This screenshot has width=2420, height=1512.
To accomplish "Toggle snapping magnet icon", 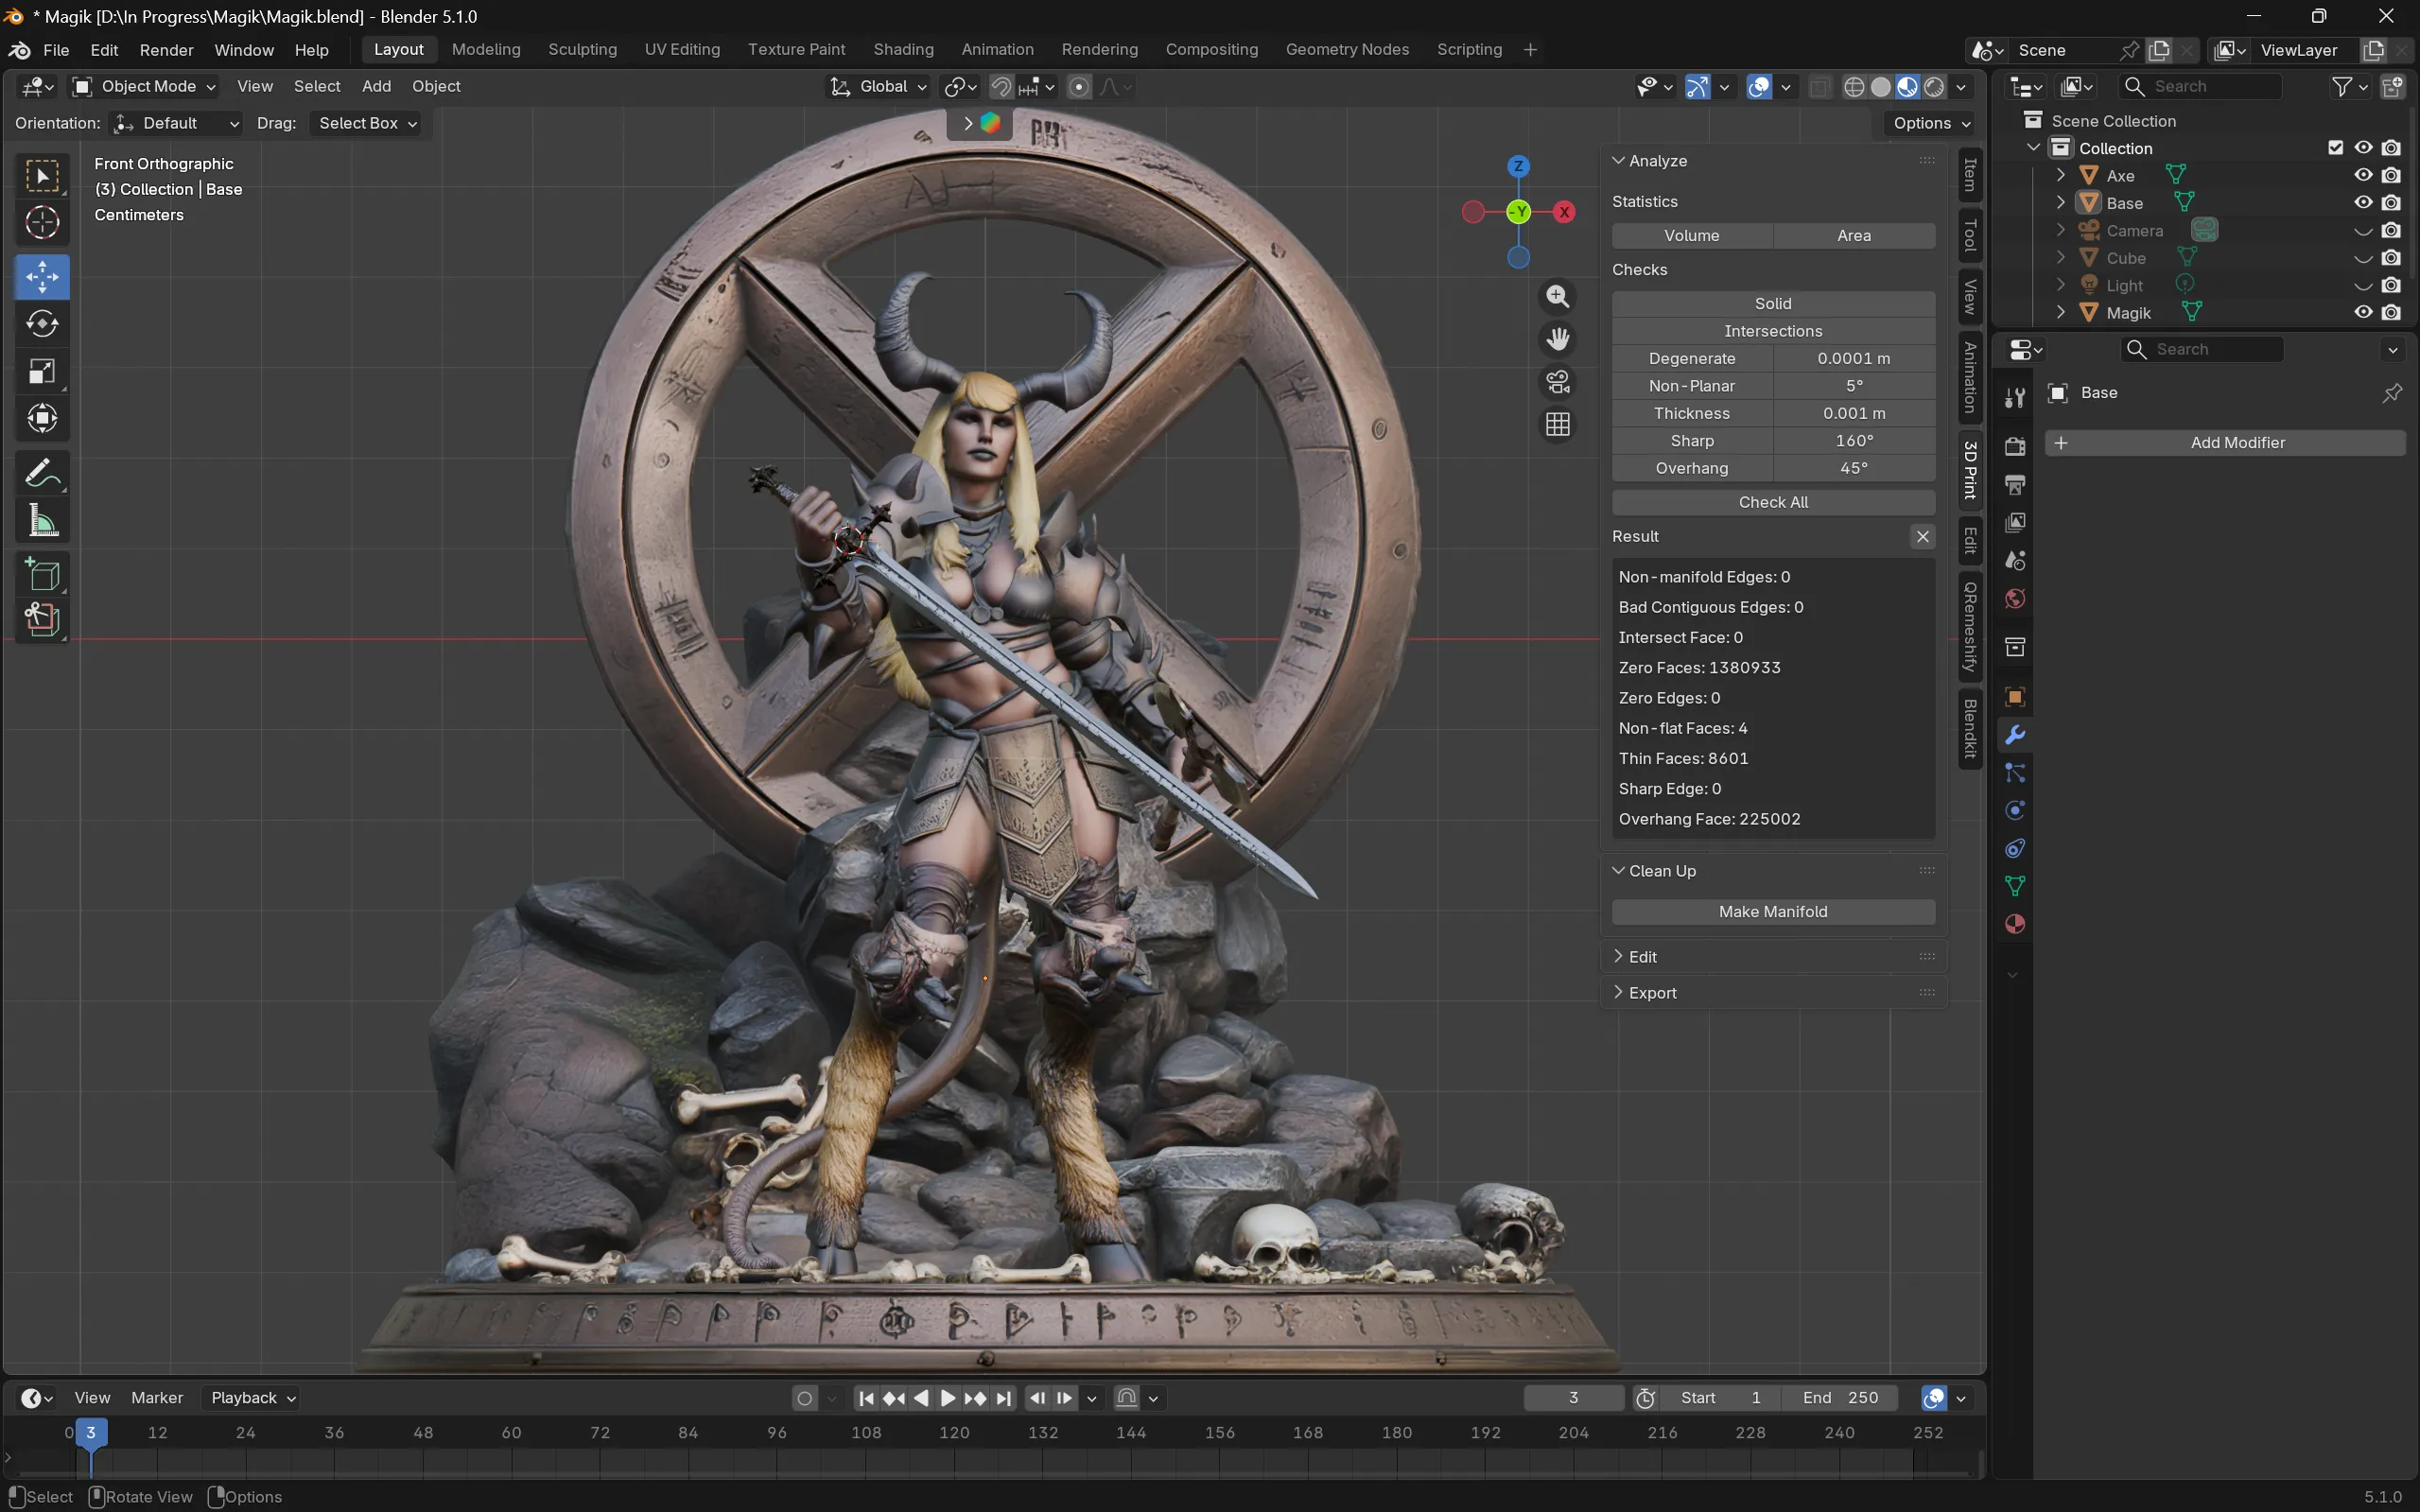I will [1001, 87].
